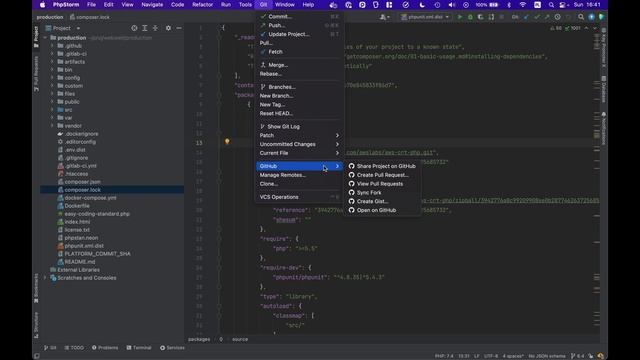This screenshot has height=360, width=640.
Task: Open Services tool window
Action: (172, 348)
